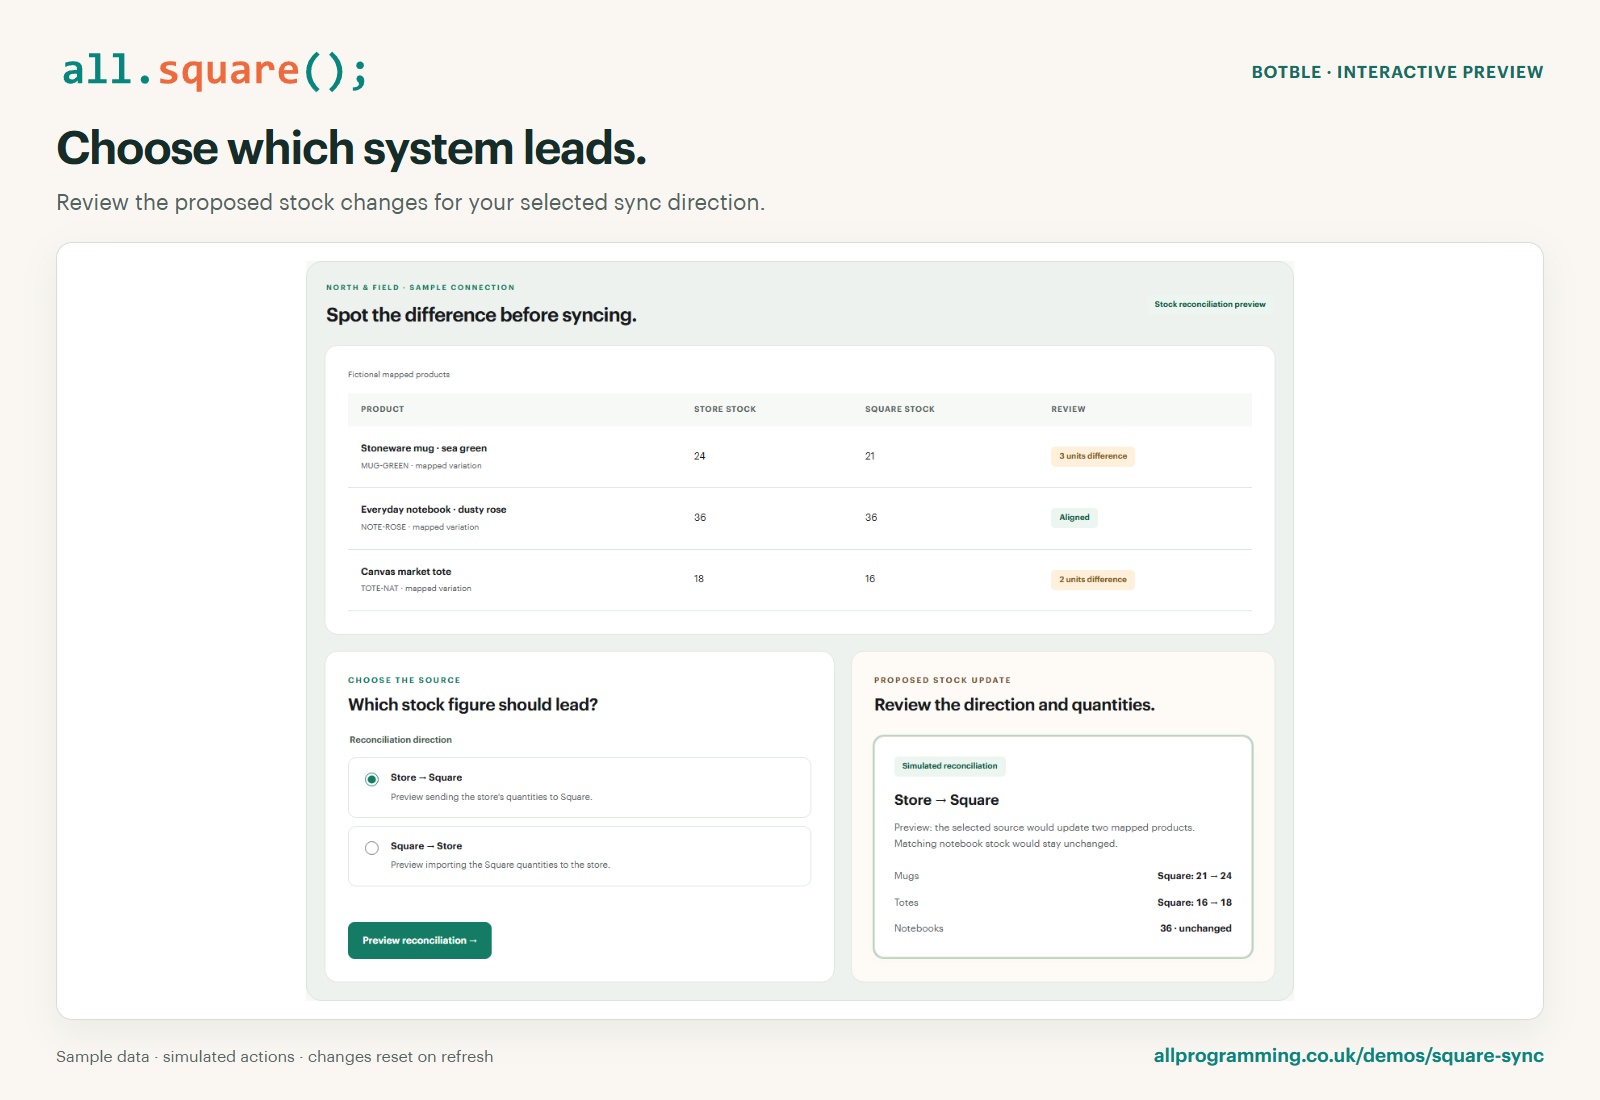Click the Canvas market tote Square stock 16
1600x1100 pixels.
click(870, 579)
